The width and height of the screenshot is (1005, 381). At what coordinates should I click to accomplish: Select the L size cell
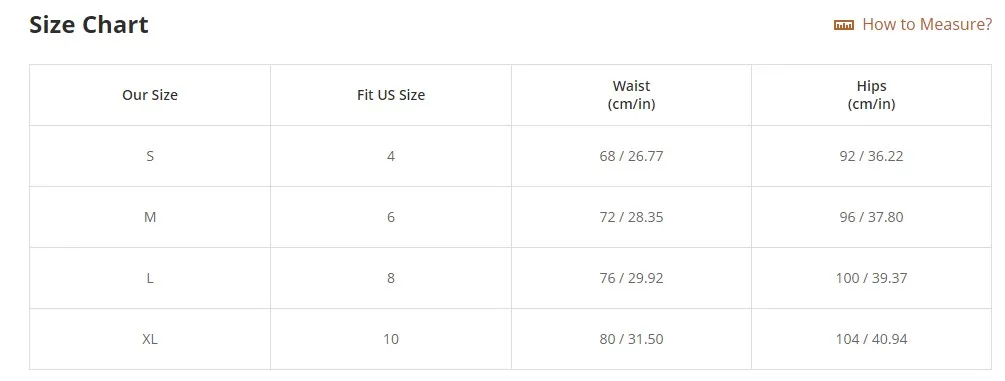[x=150, y=278]
